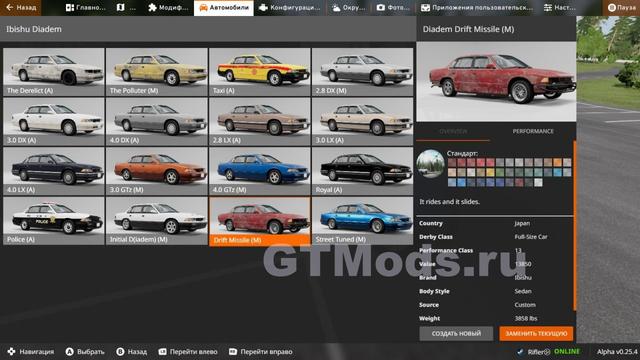The width and height of the screenshot is (640, 360).
Task: Click the circular paint preview ball
Action: click(431, 164)
